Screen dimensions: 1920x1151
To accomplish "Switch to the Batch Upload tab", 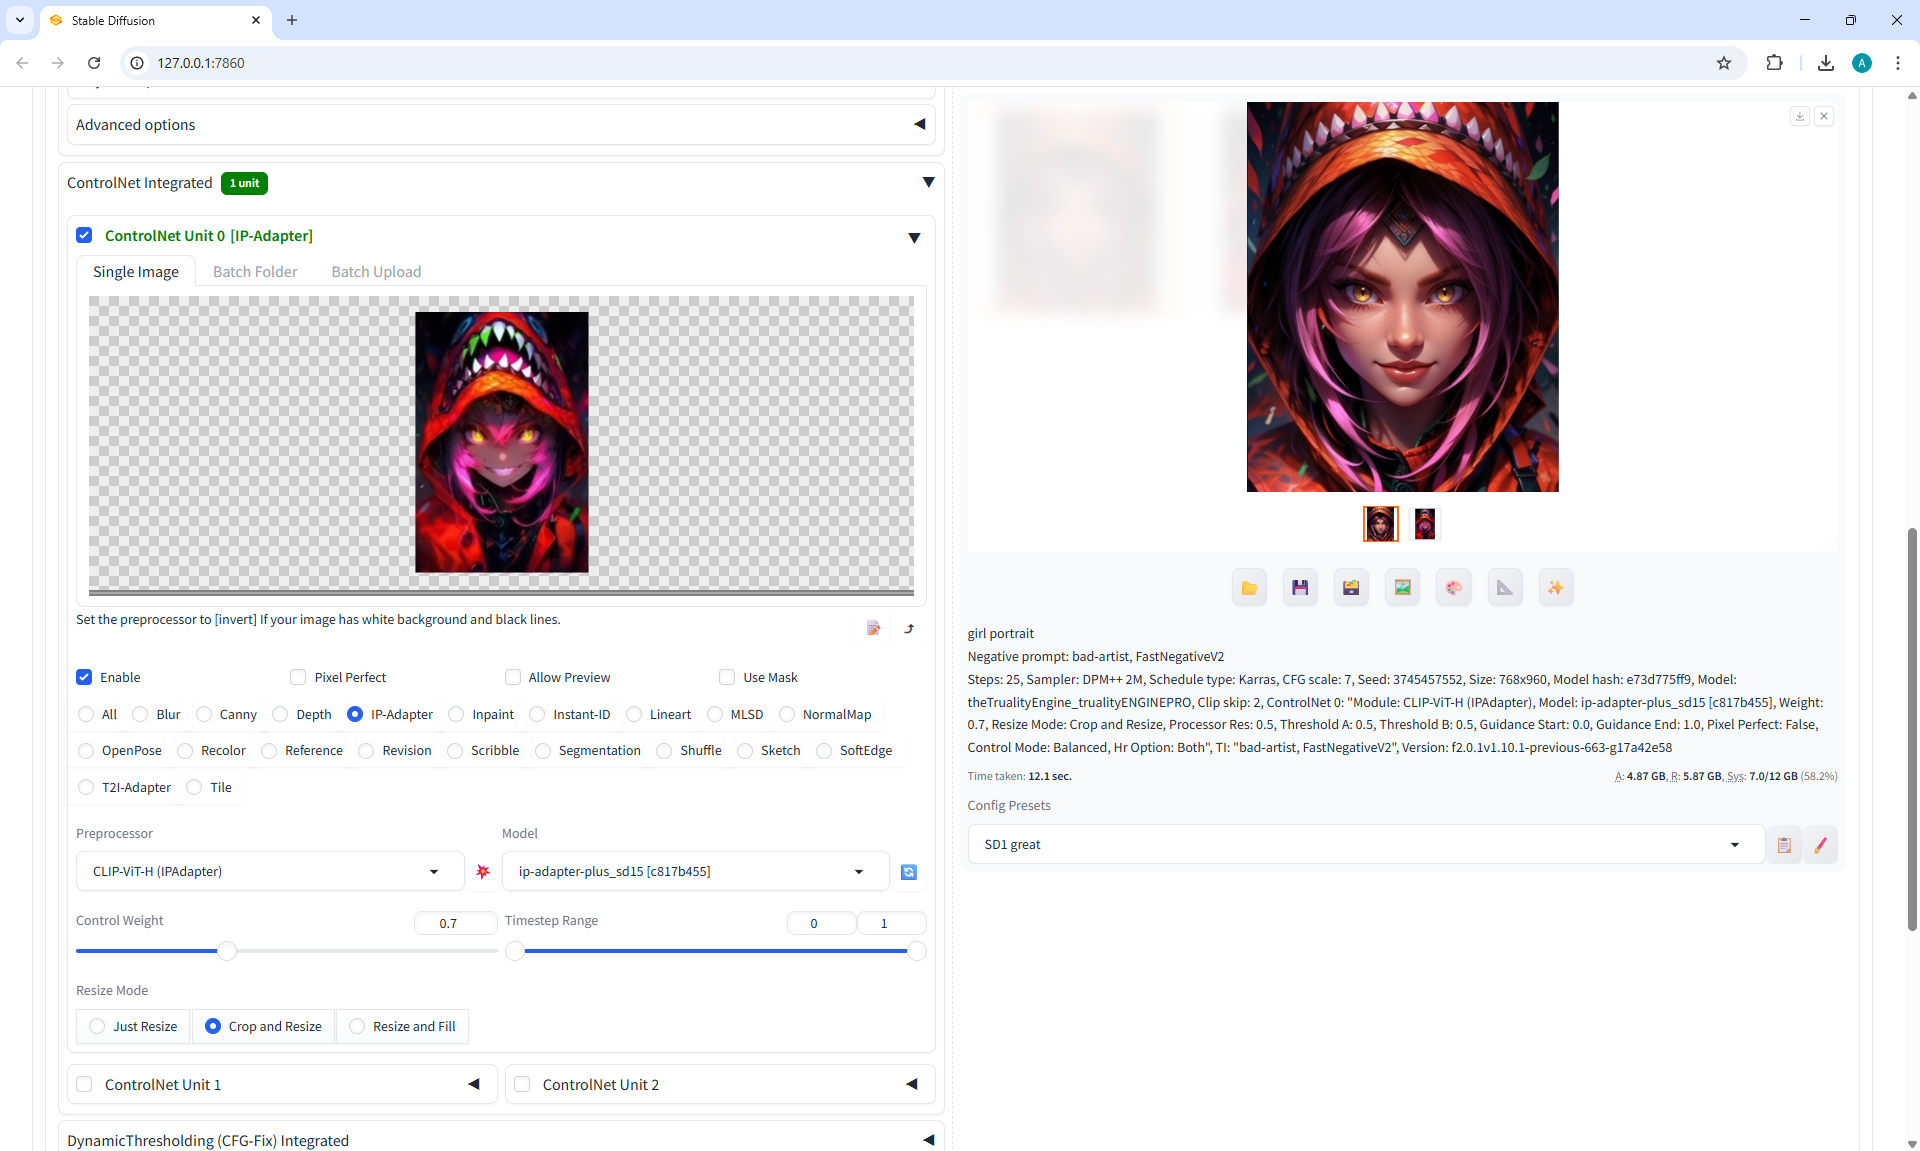I will (x=376, y=272).
